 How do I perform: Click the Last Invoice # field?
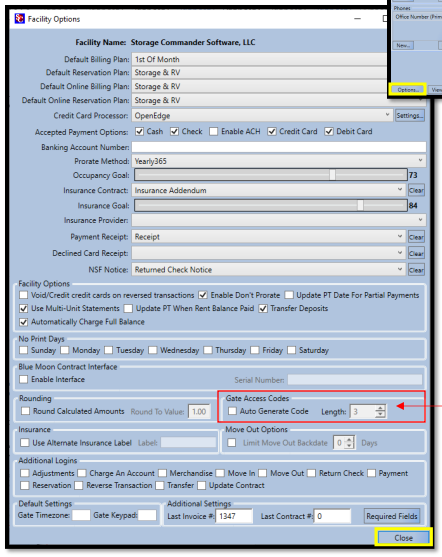click(235, 516)
